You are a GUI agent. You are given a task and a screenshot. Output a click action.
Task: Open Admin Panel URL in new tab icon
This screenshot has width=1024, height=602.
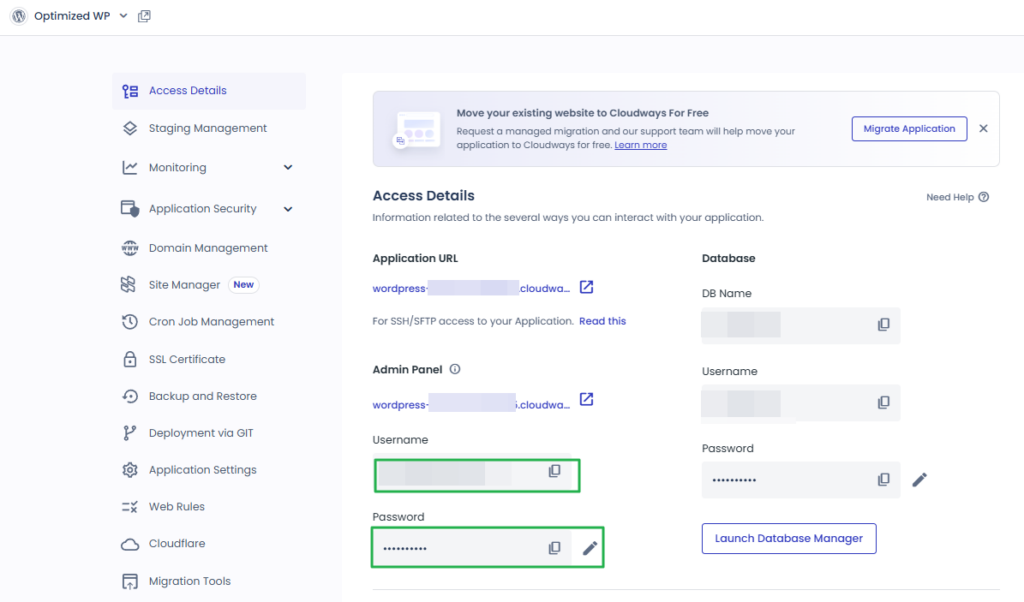click(x=586, y=399)
